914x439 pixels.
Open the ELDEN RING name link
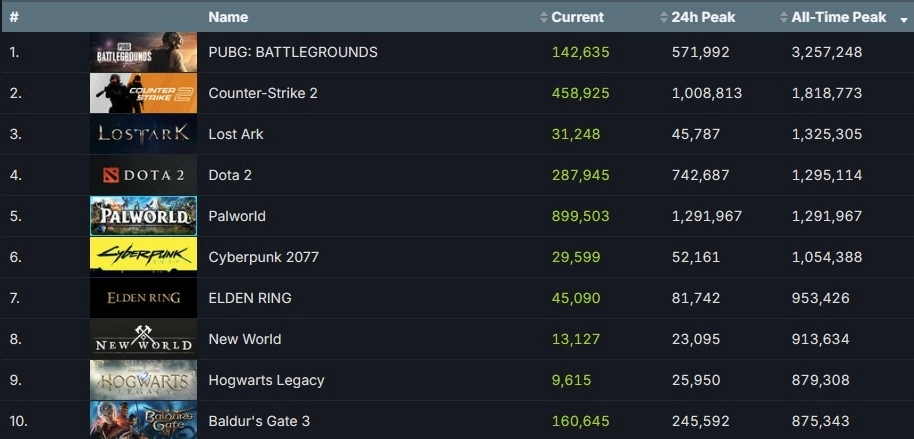tap(250, 298)
